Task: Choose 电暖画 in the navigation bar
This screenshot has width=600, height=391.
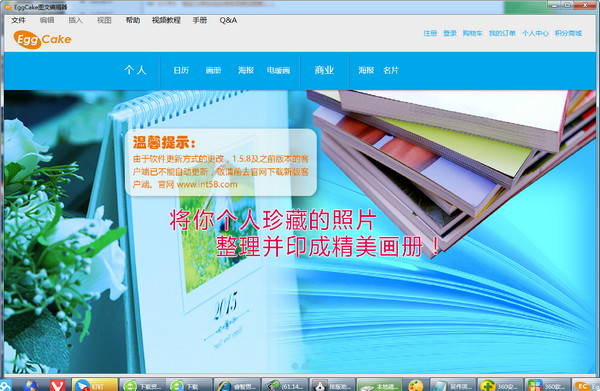Action: [279, 70]
